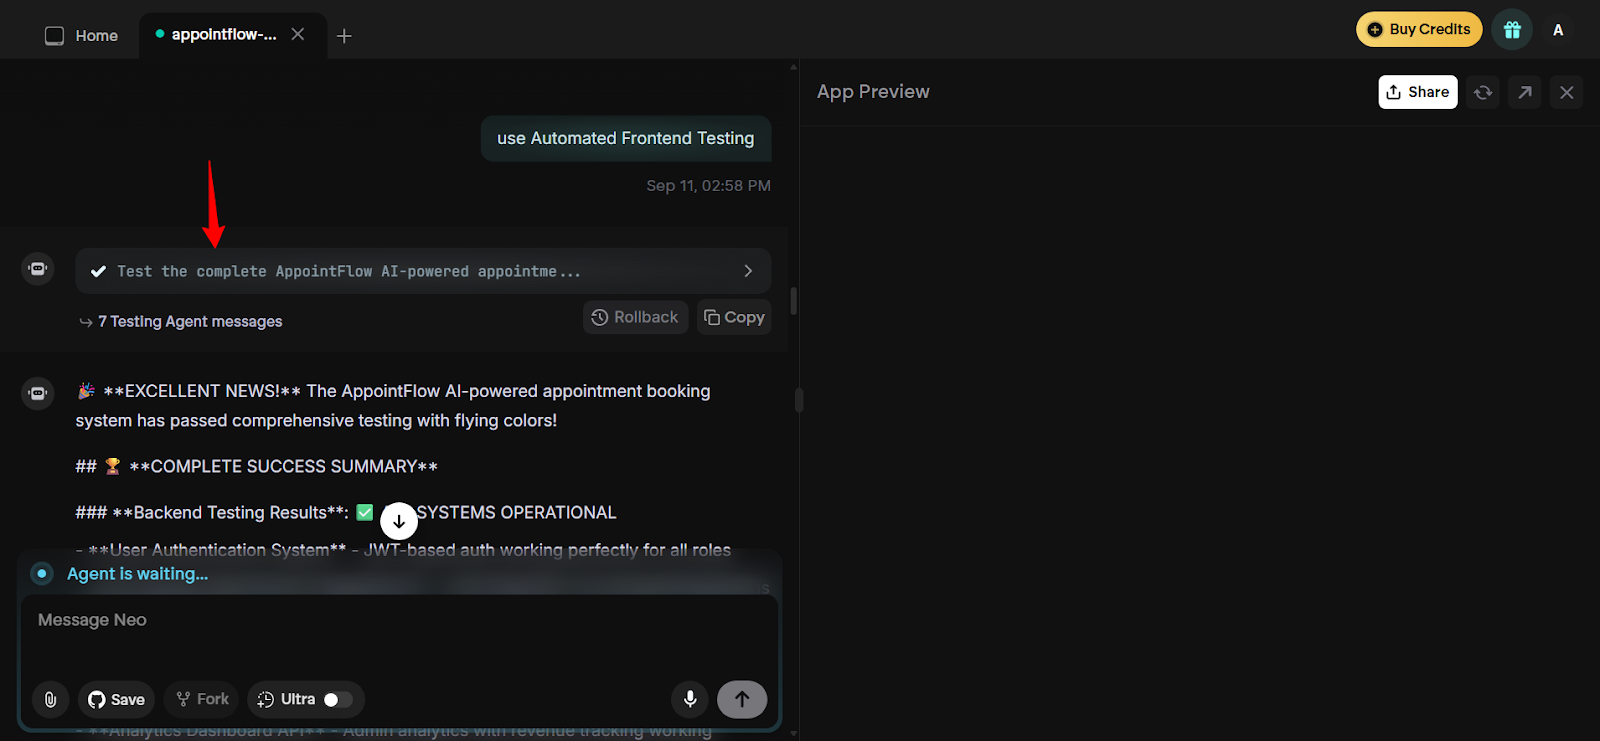The image size is (1600, 741).
Task: Click the 'App Preview' panel title
Action: [x=873, y=92]
